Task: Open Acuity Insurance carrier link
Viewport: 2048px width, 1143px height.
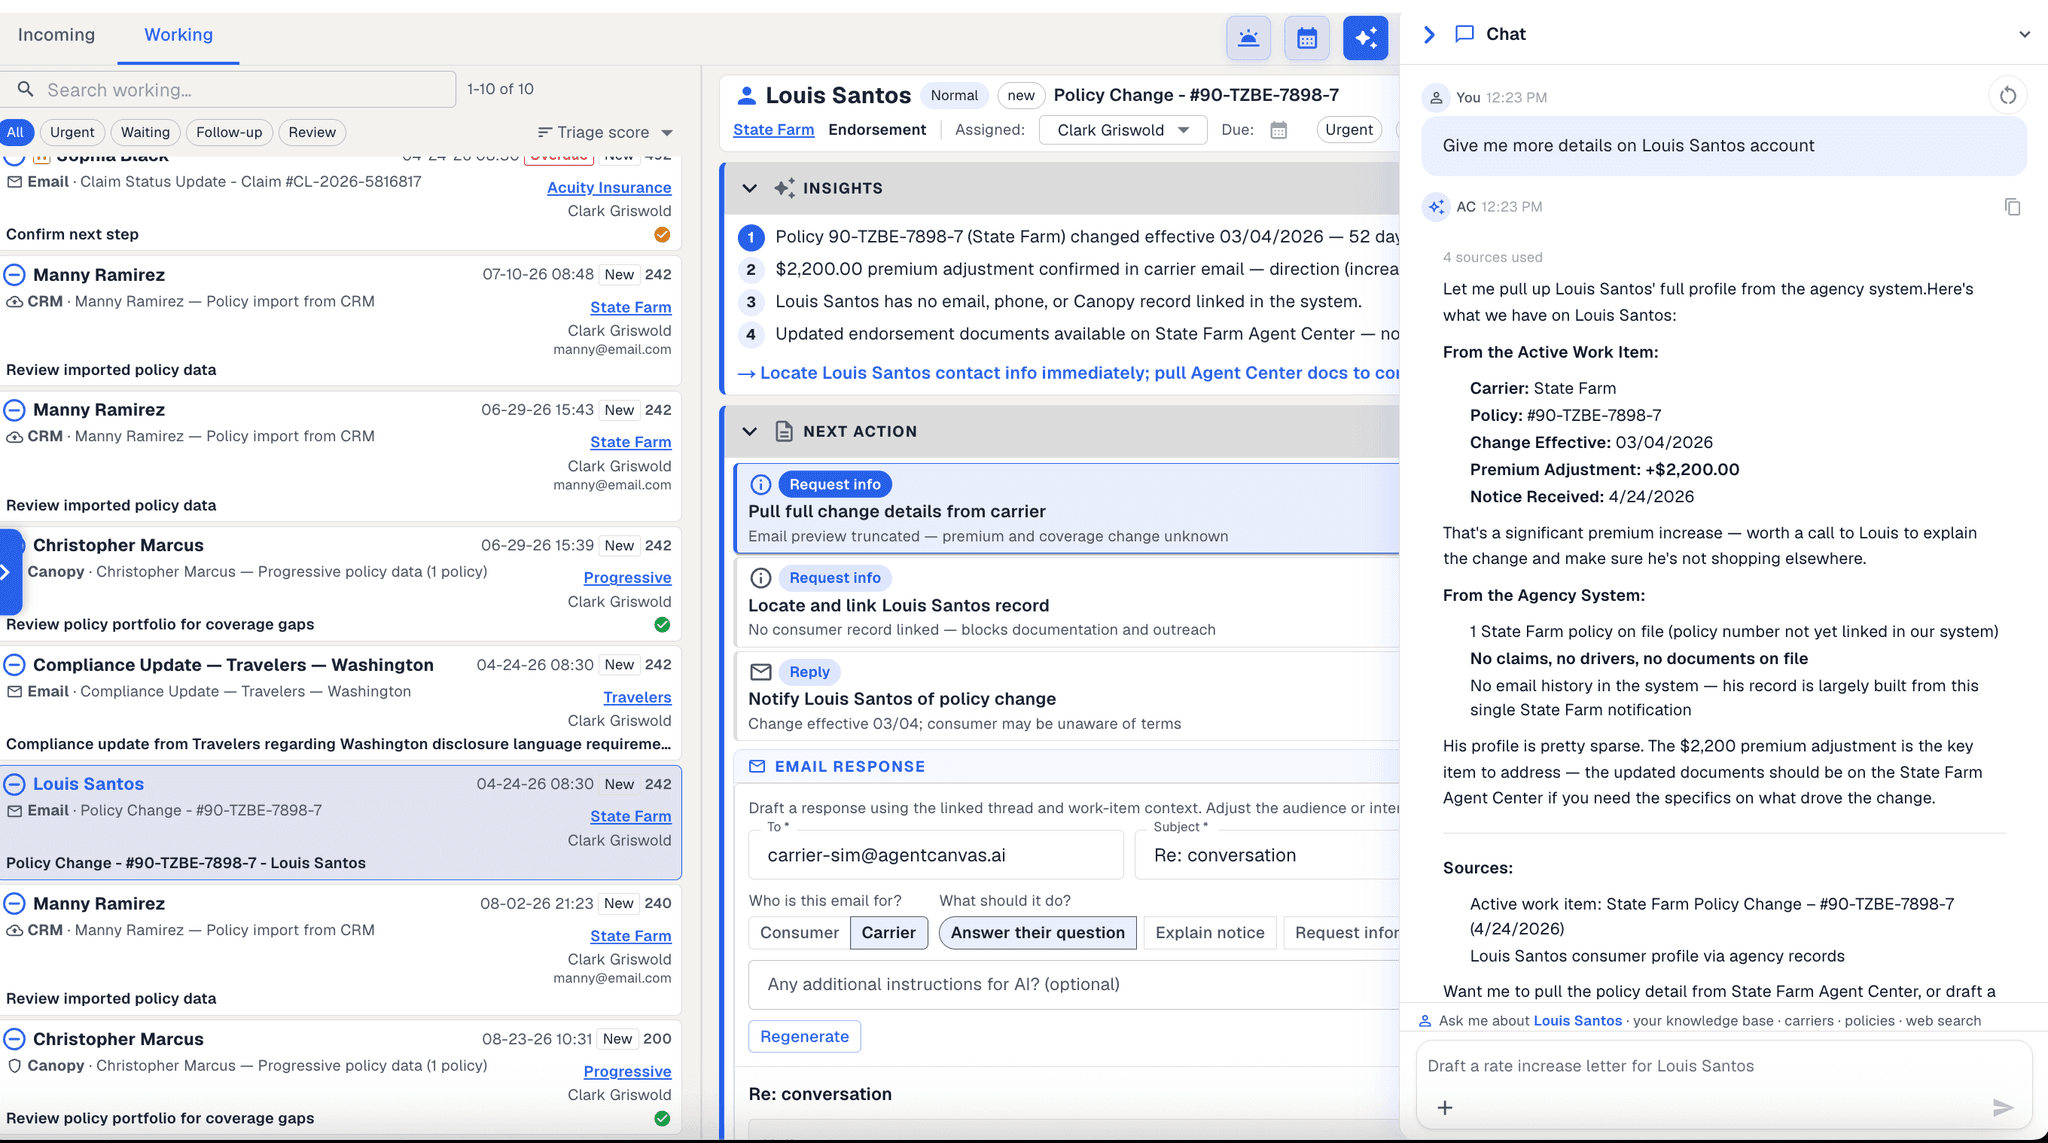Action: pyautogui.click(x=609, y=188)
